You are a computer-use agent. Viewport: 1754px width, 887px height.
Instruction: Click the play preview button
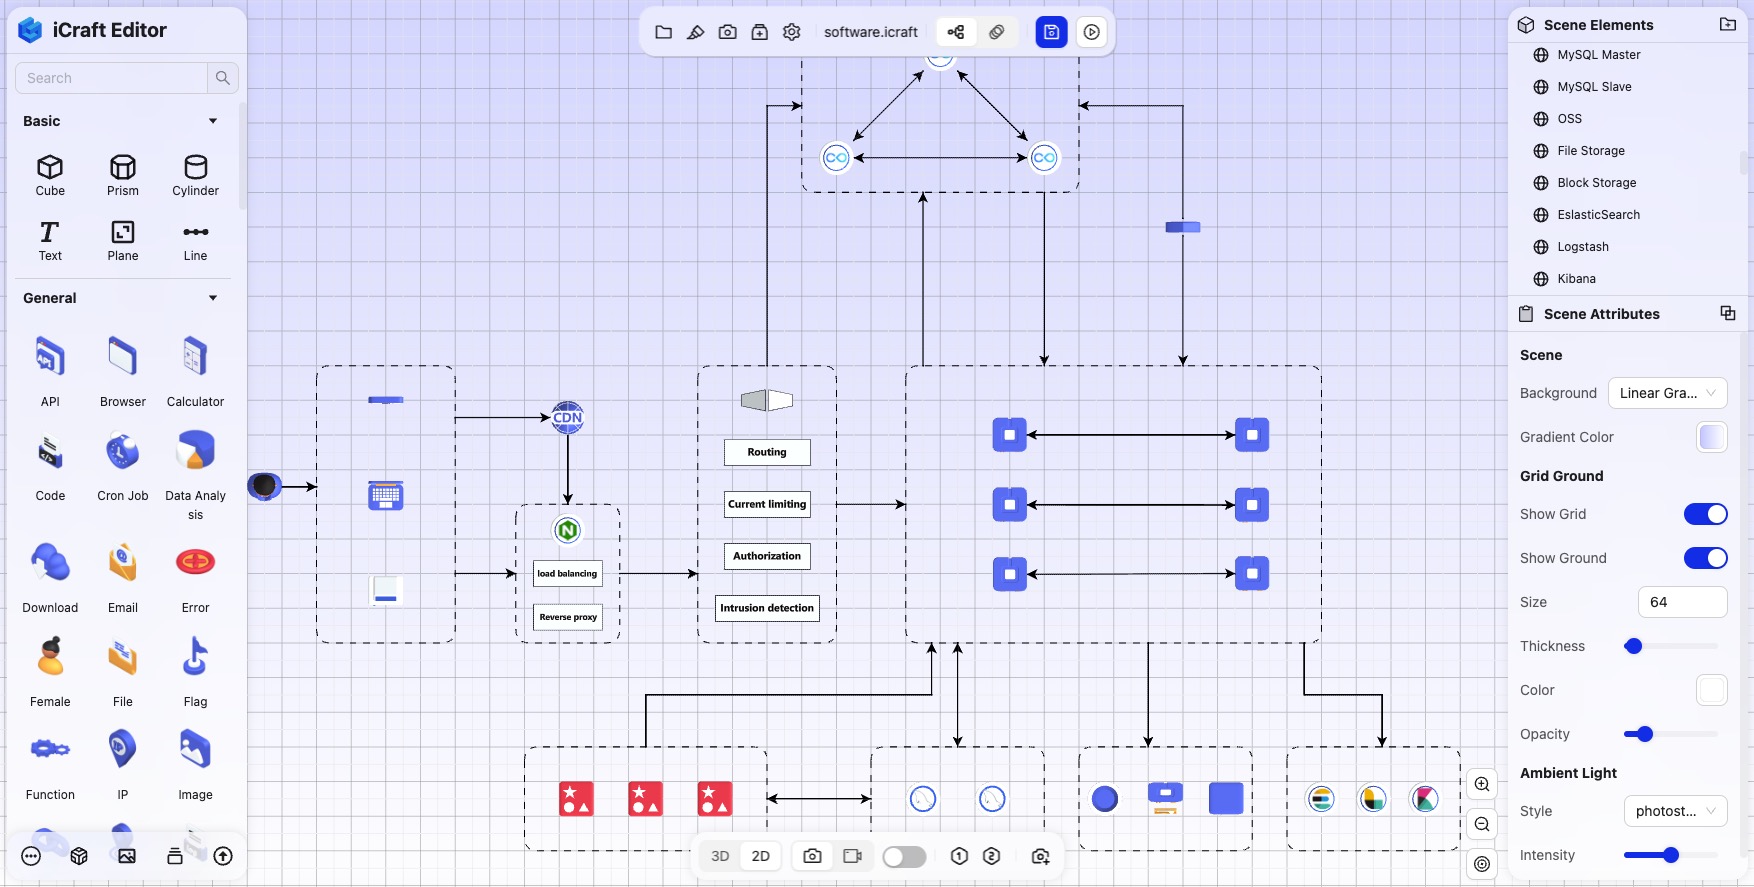click(1092, 32)
